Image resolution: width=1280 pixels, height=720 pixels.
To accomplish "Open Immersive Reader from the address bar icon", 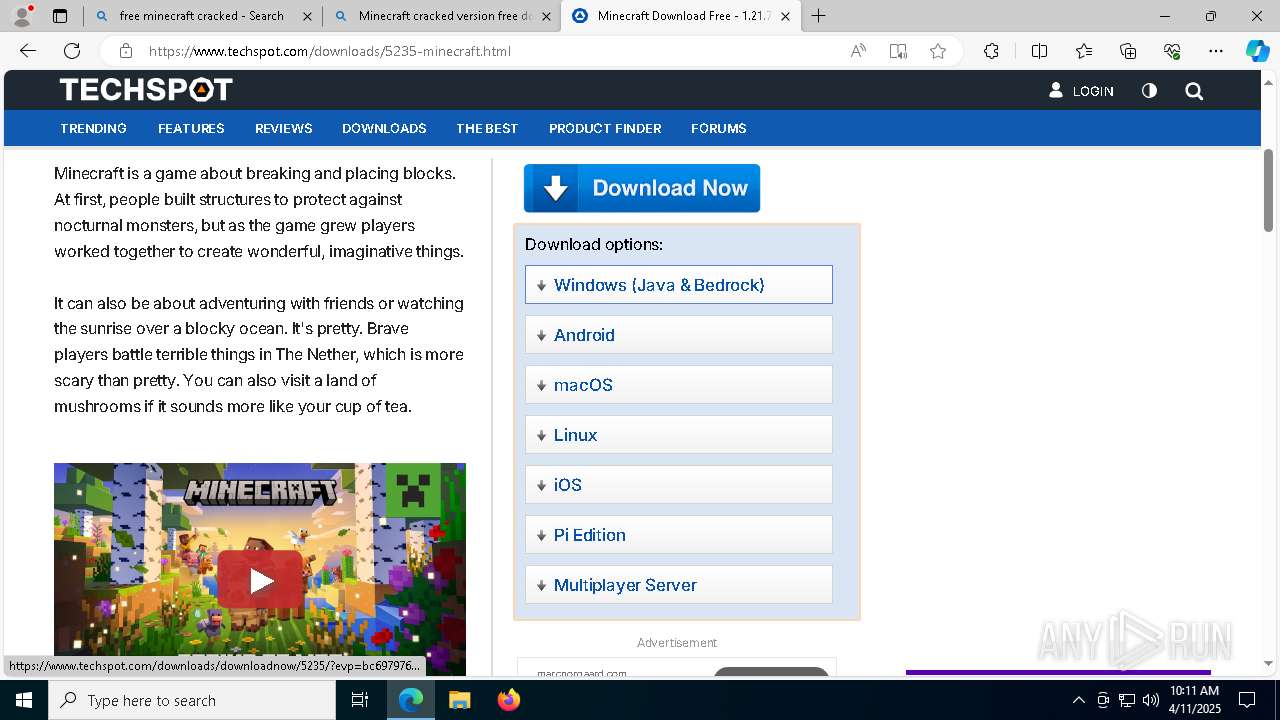I will [898, 51].
